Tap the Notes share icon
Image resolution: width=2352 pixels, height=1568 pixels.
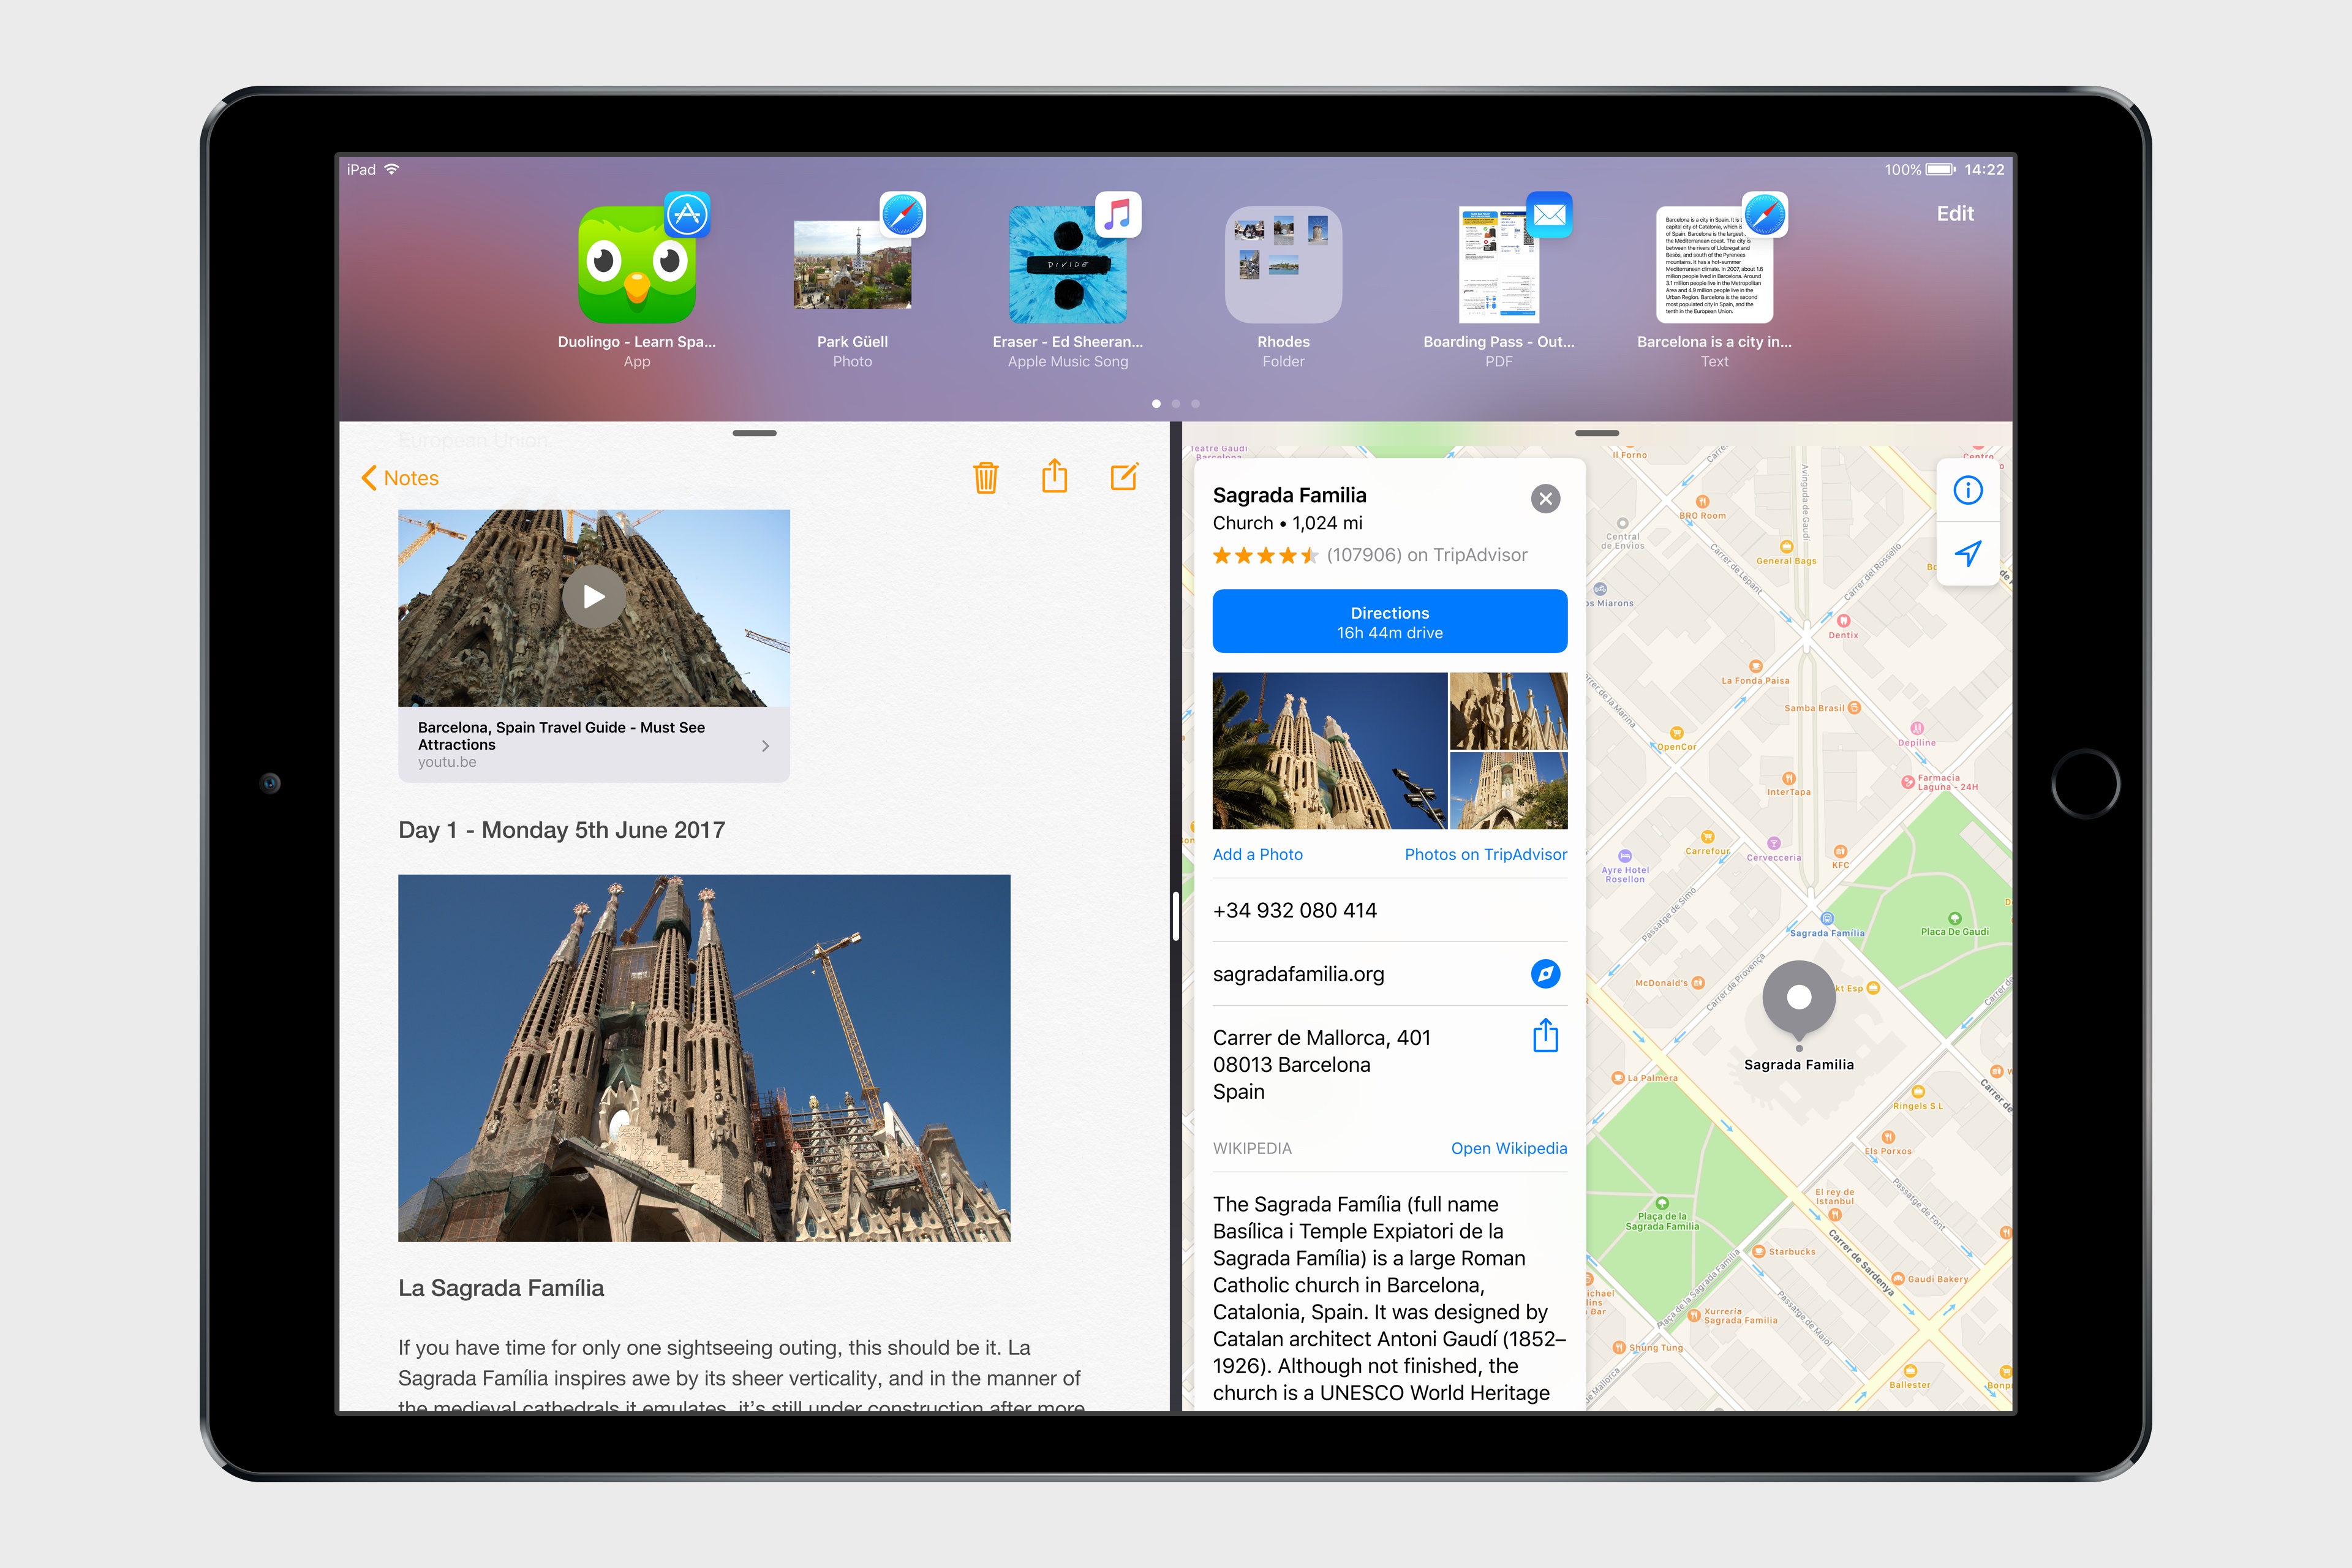point(1054,476)
